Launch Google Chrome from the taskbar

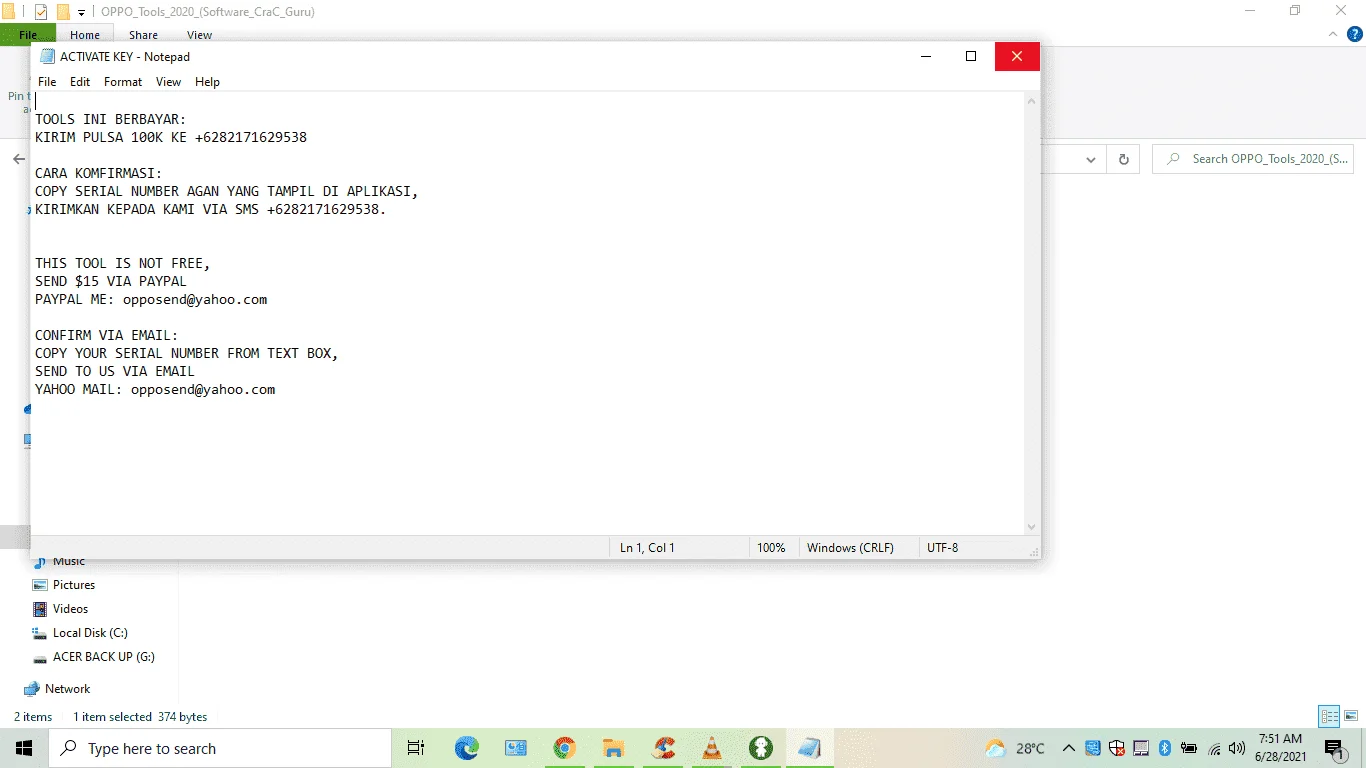(x=565, y=748)
